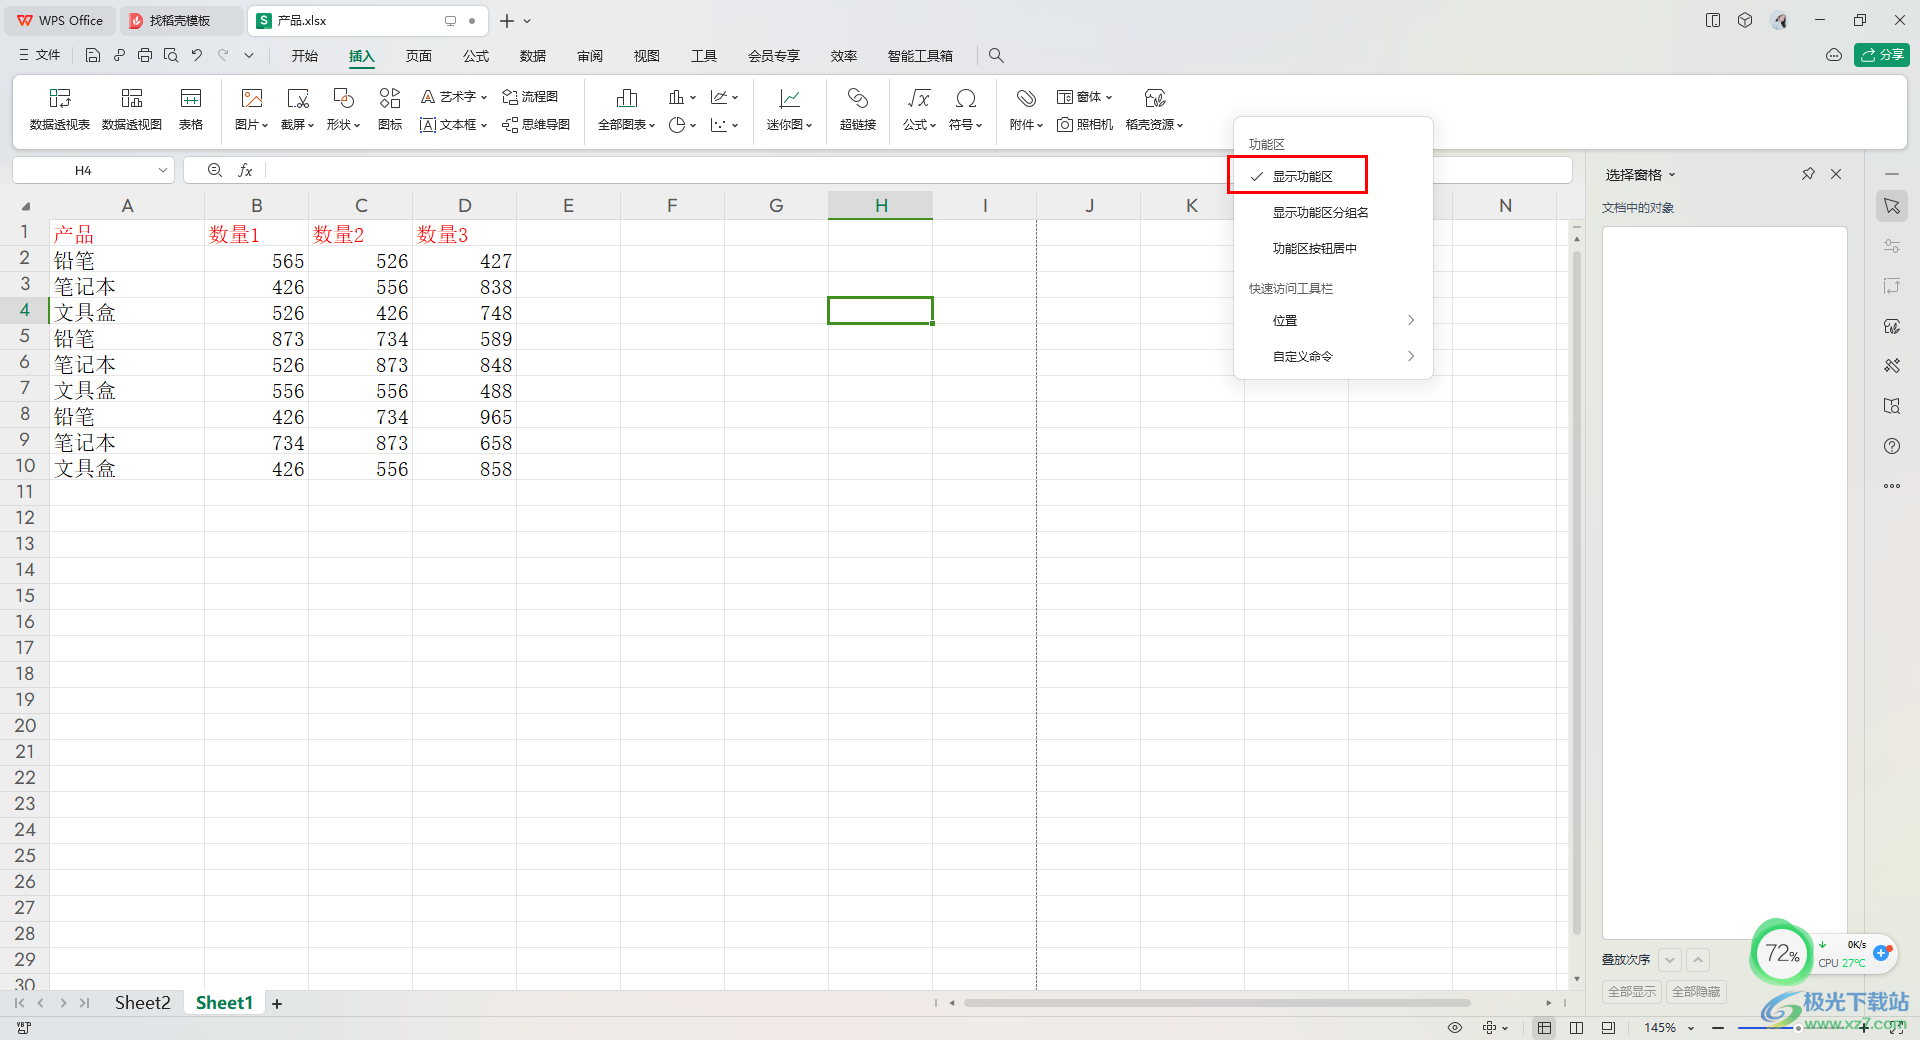1920x1040 pixels.
Task: Click the undo icon
Action: click(197, 56)
